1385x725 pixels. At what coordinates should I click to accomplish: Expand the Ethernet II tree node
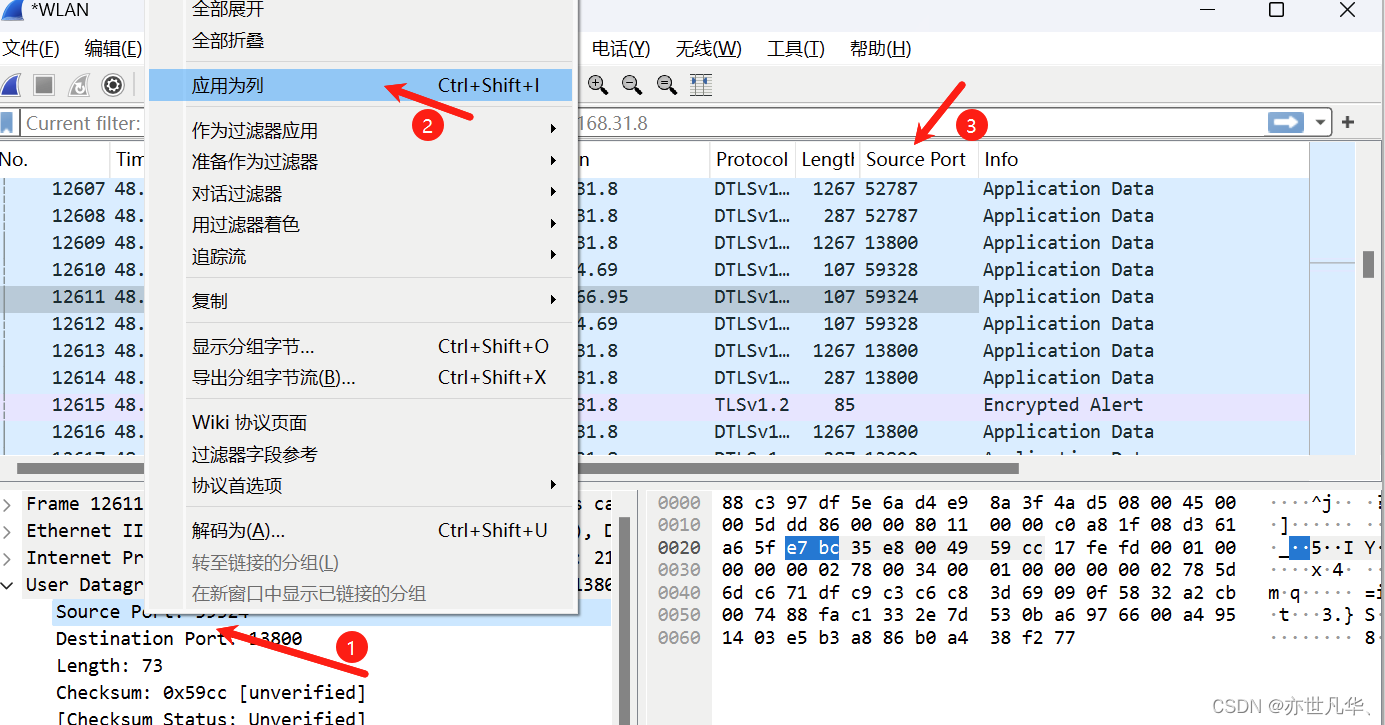coord(8,530)
